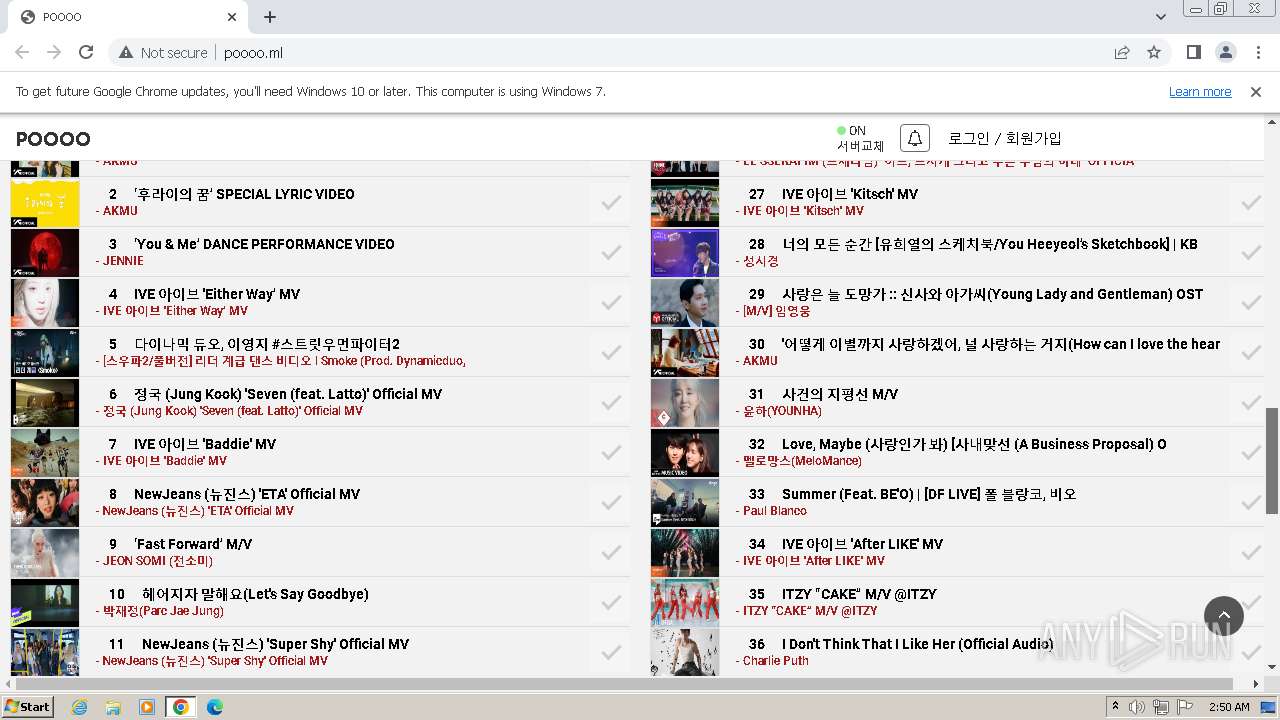The image size is (1280, 720).
Task: Select Summer (Feat. BE'O) DF LIVE title
Action: (x=929, y=494)
